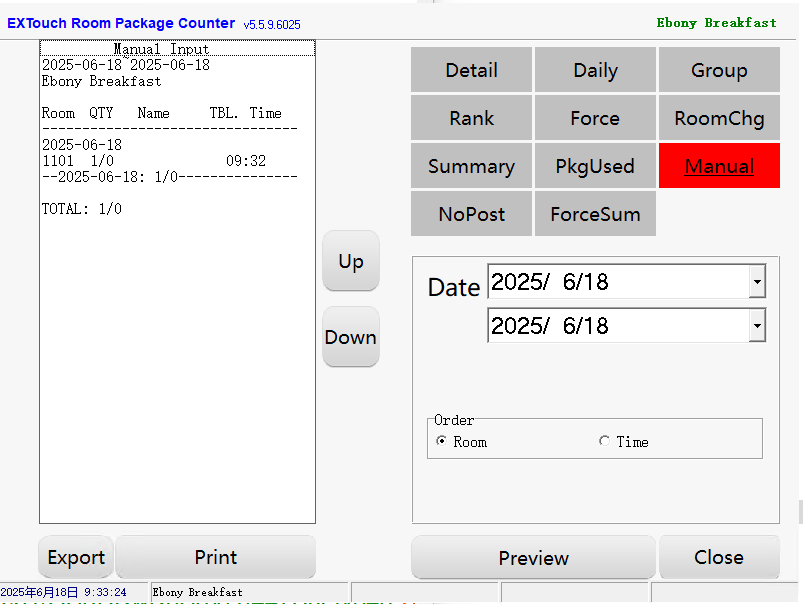This screenshot has width=803, height=604.
Task: Show the Rank report
Action: coord(471,118)
